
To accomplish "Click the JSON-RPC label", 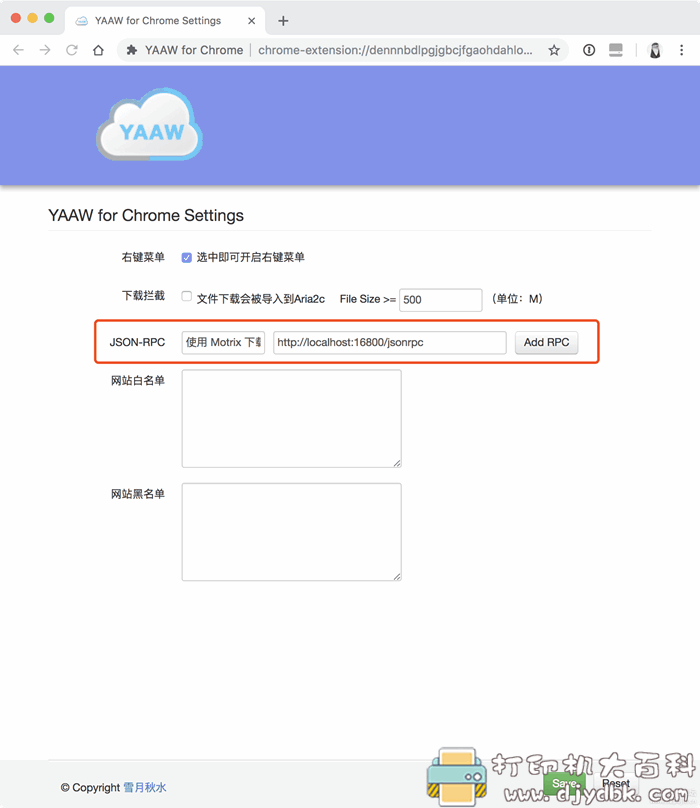I will pos(137,343).
